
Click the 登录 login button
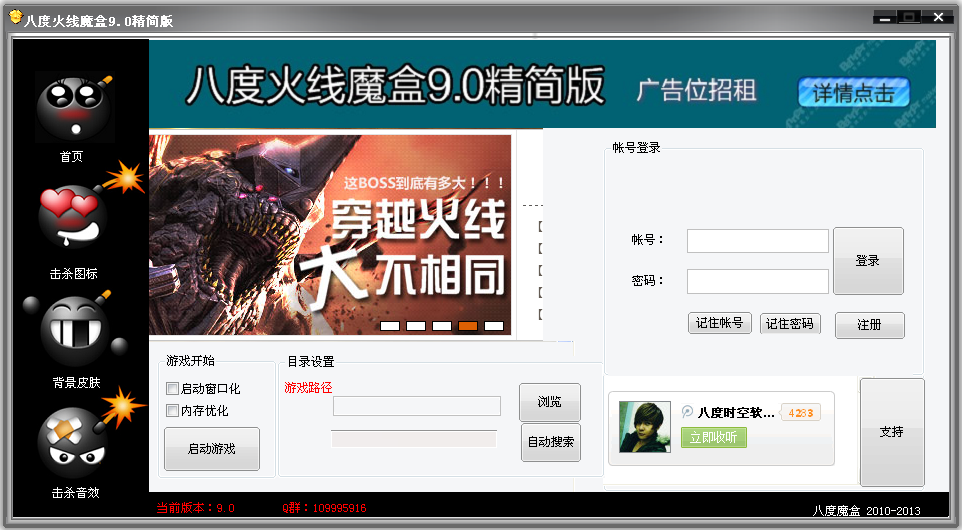coord(868,261)
